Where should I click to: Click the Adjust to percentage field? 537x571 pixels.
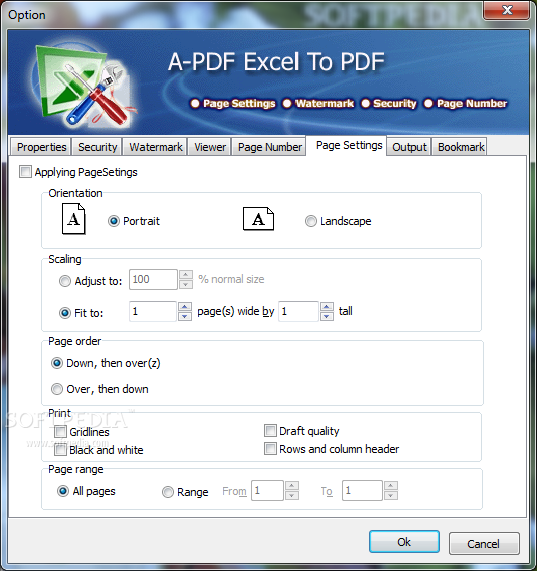click(x=153, y=280)
